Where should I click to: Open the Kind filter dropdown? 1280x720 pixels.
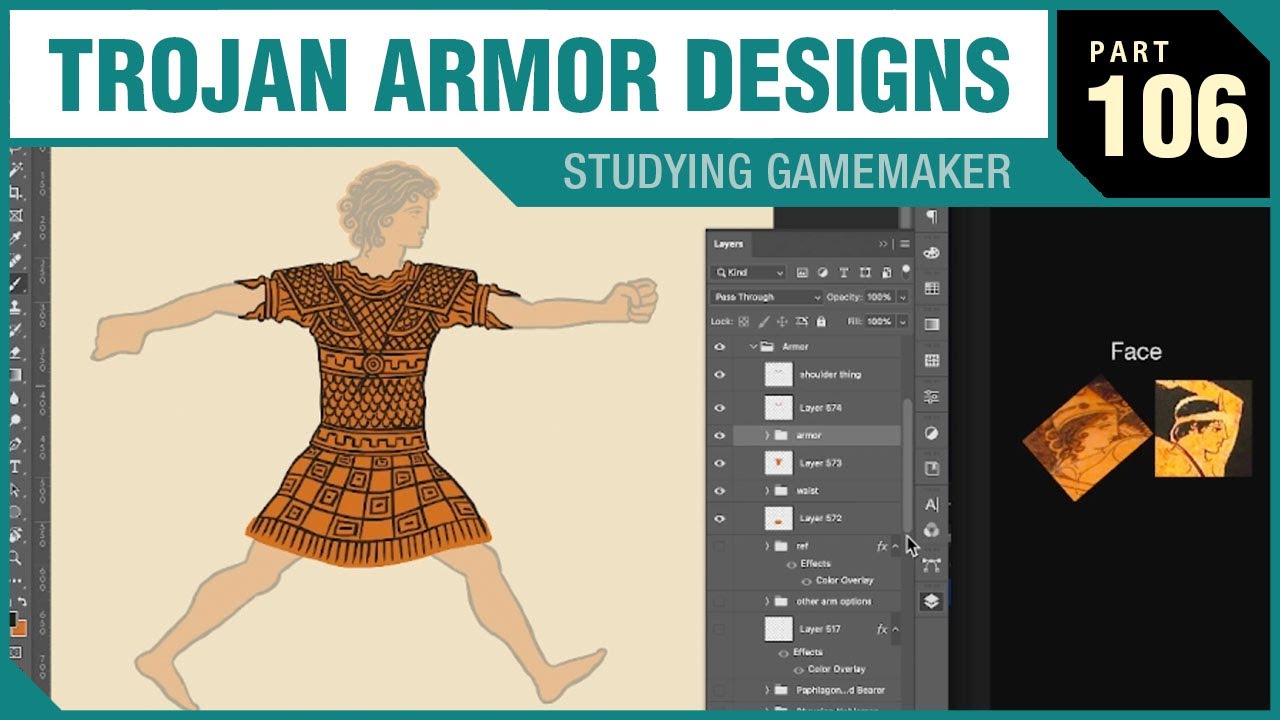point(748,272)
